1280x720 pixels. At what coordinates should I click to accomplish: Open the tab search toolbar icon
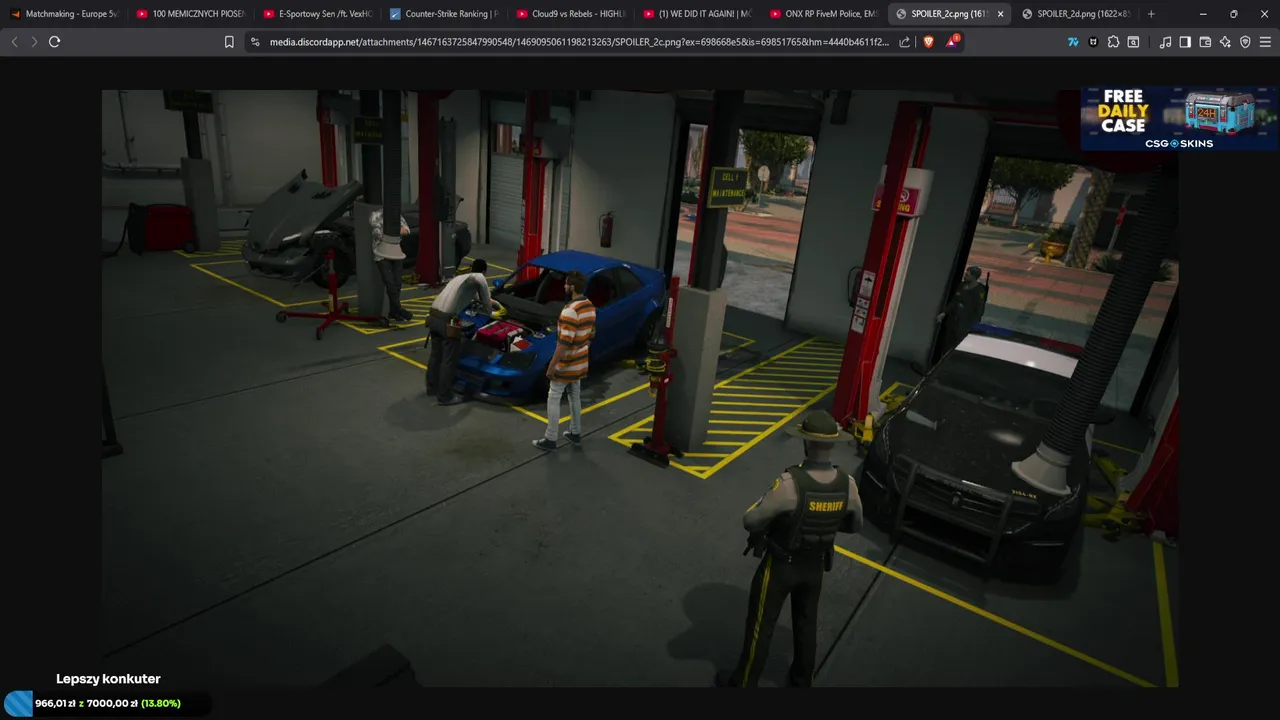click(1133, 42)
